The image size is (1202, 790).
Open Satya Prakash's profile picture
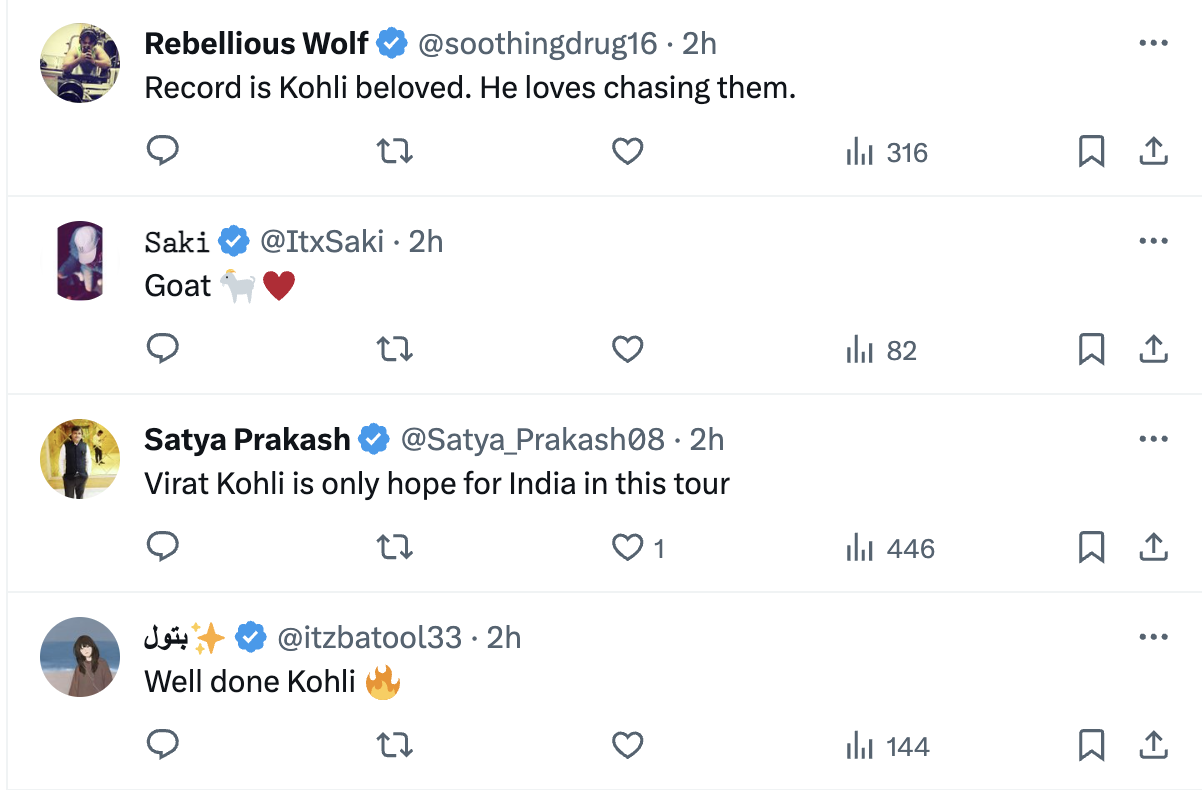tap(80, 458)
